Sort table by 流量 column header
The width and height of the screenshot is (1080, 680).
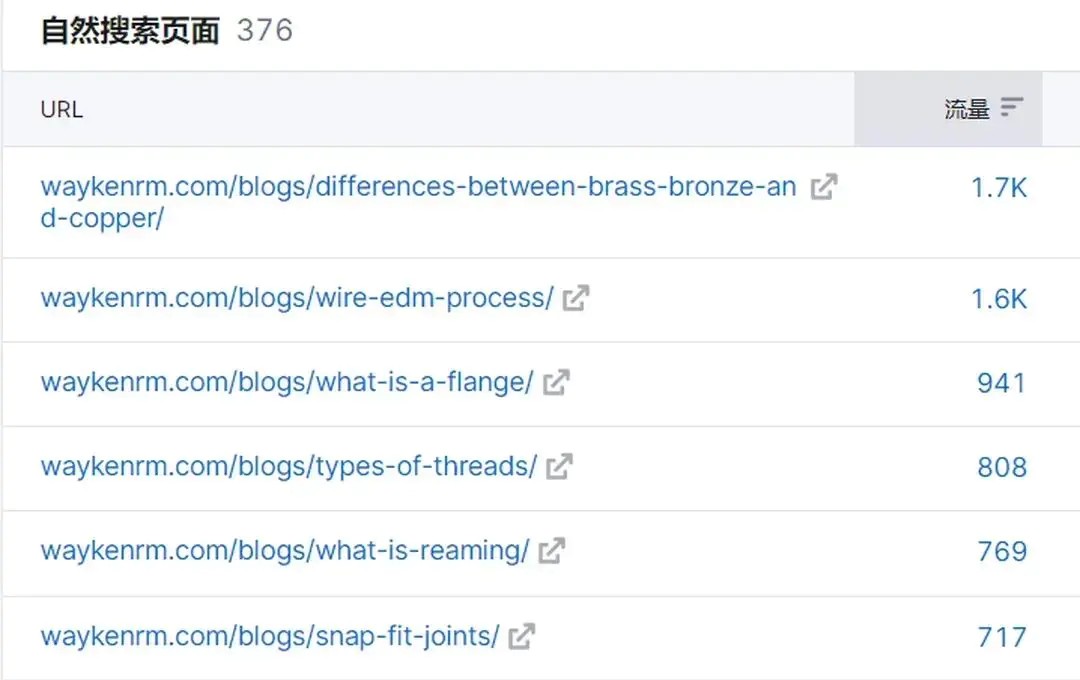click(x=966, y=110)
